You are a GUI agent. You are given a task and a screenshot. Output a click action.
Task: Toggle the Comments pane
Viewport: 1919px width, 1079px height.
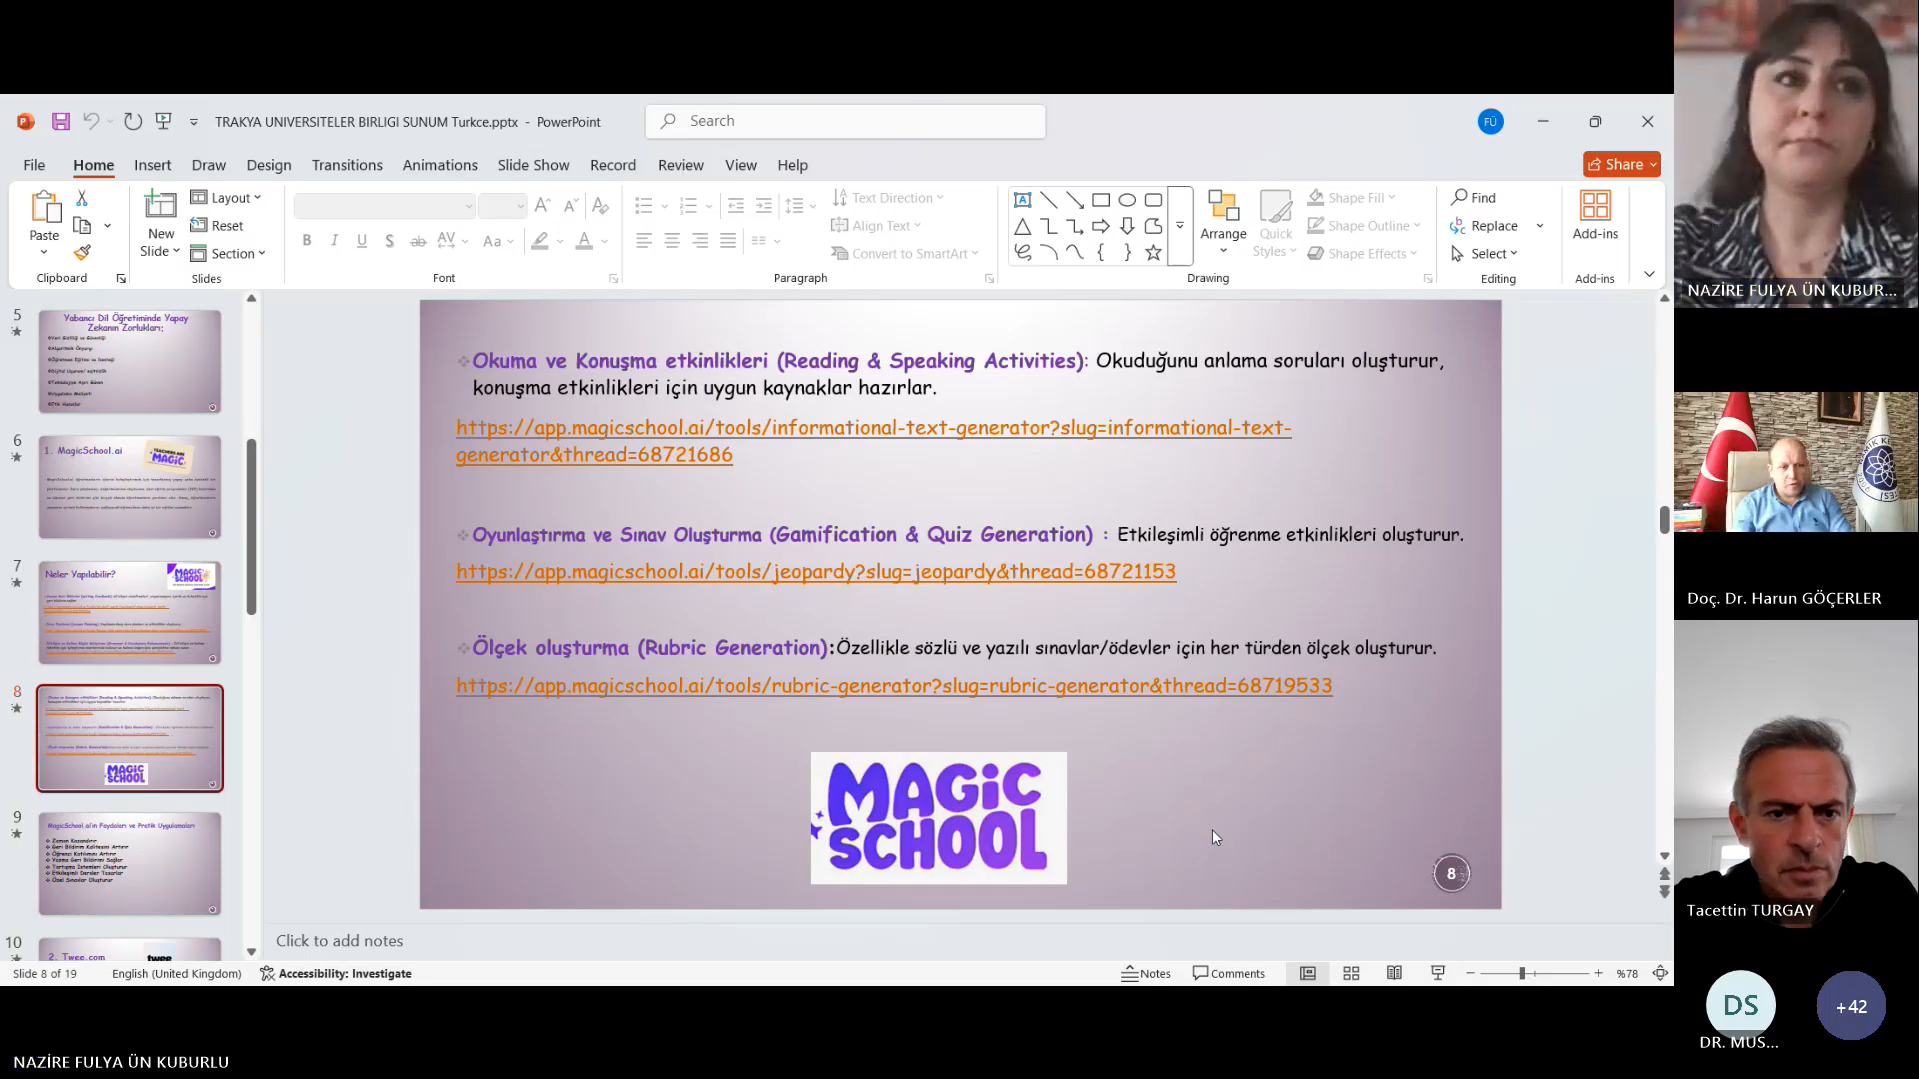point(1229,973)
